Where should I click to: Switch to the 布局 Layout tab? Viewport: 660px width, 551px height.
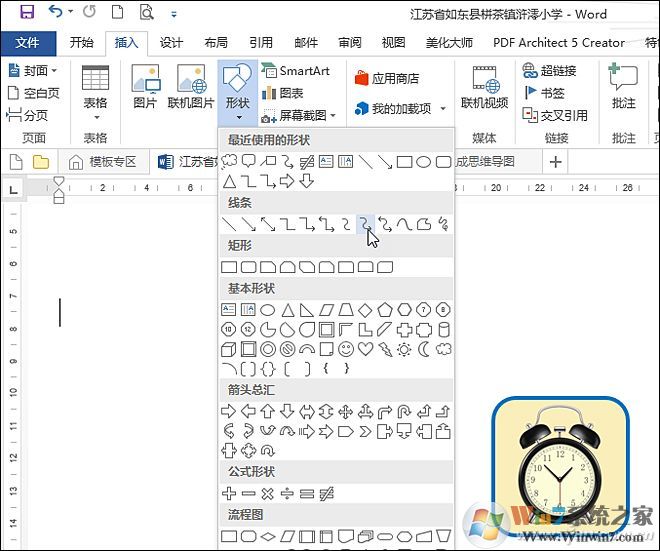point(216,43)
